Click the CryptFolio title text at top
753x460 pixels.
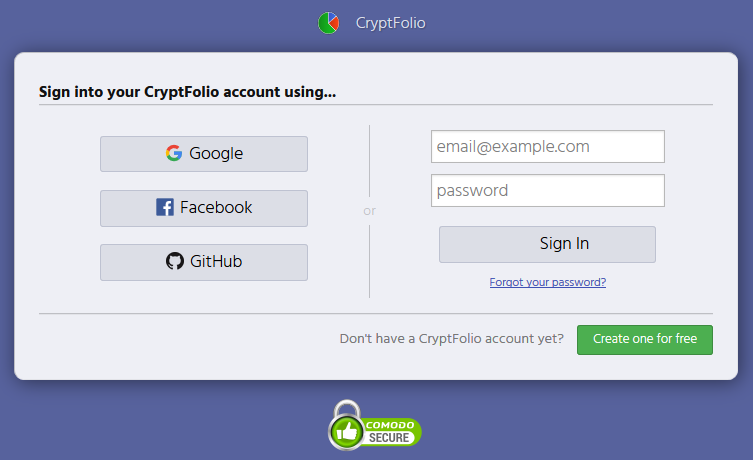(x=390, y=23)
